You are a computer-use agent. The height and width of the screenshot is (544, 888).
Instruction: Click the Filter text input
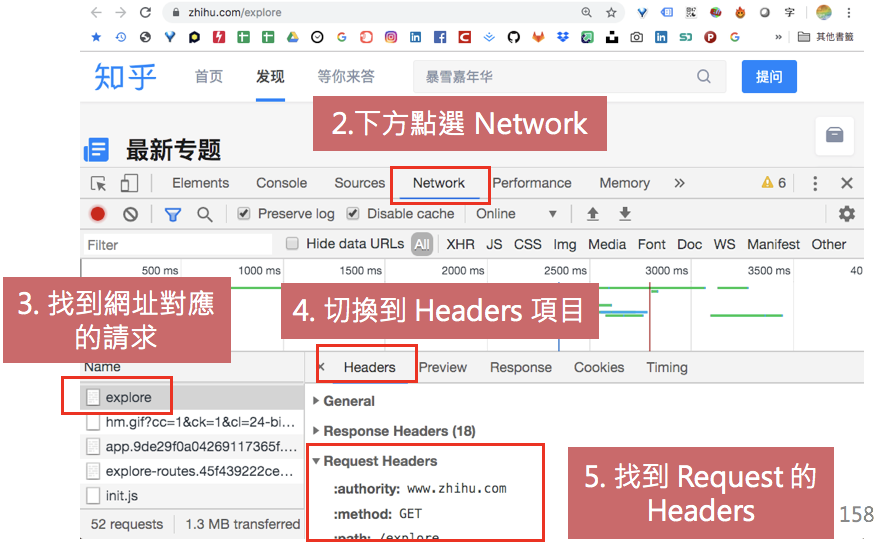(x=178, y=245)
